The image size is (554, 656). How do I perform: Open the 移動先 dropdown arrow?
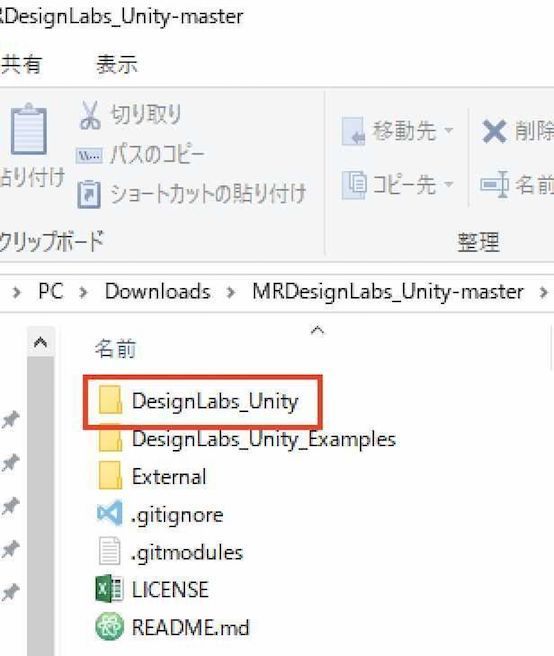pos(448,131)
